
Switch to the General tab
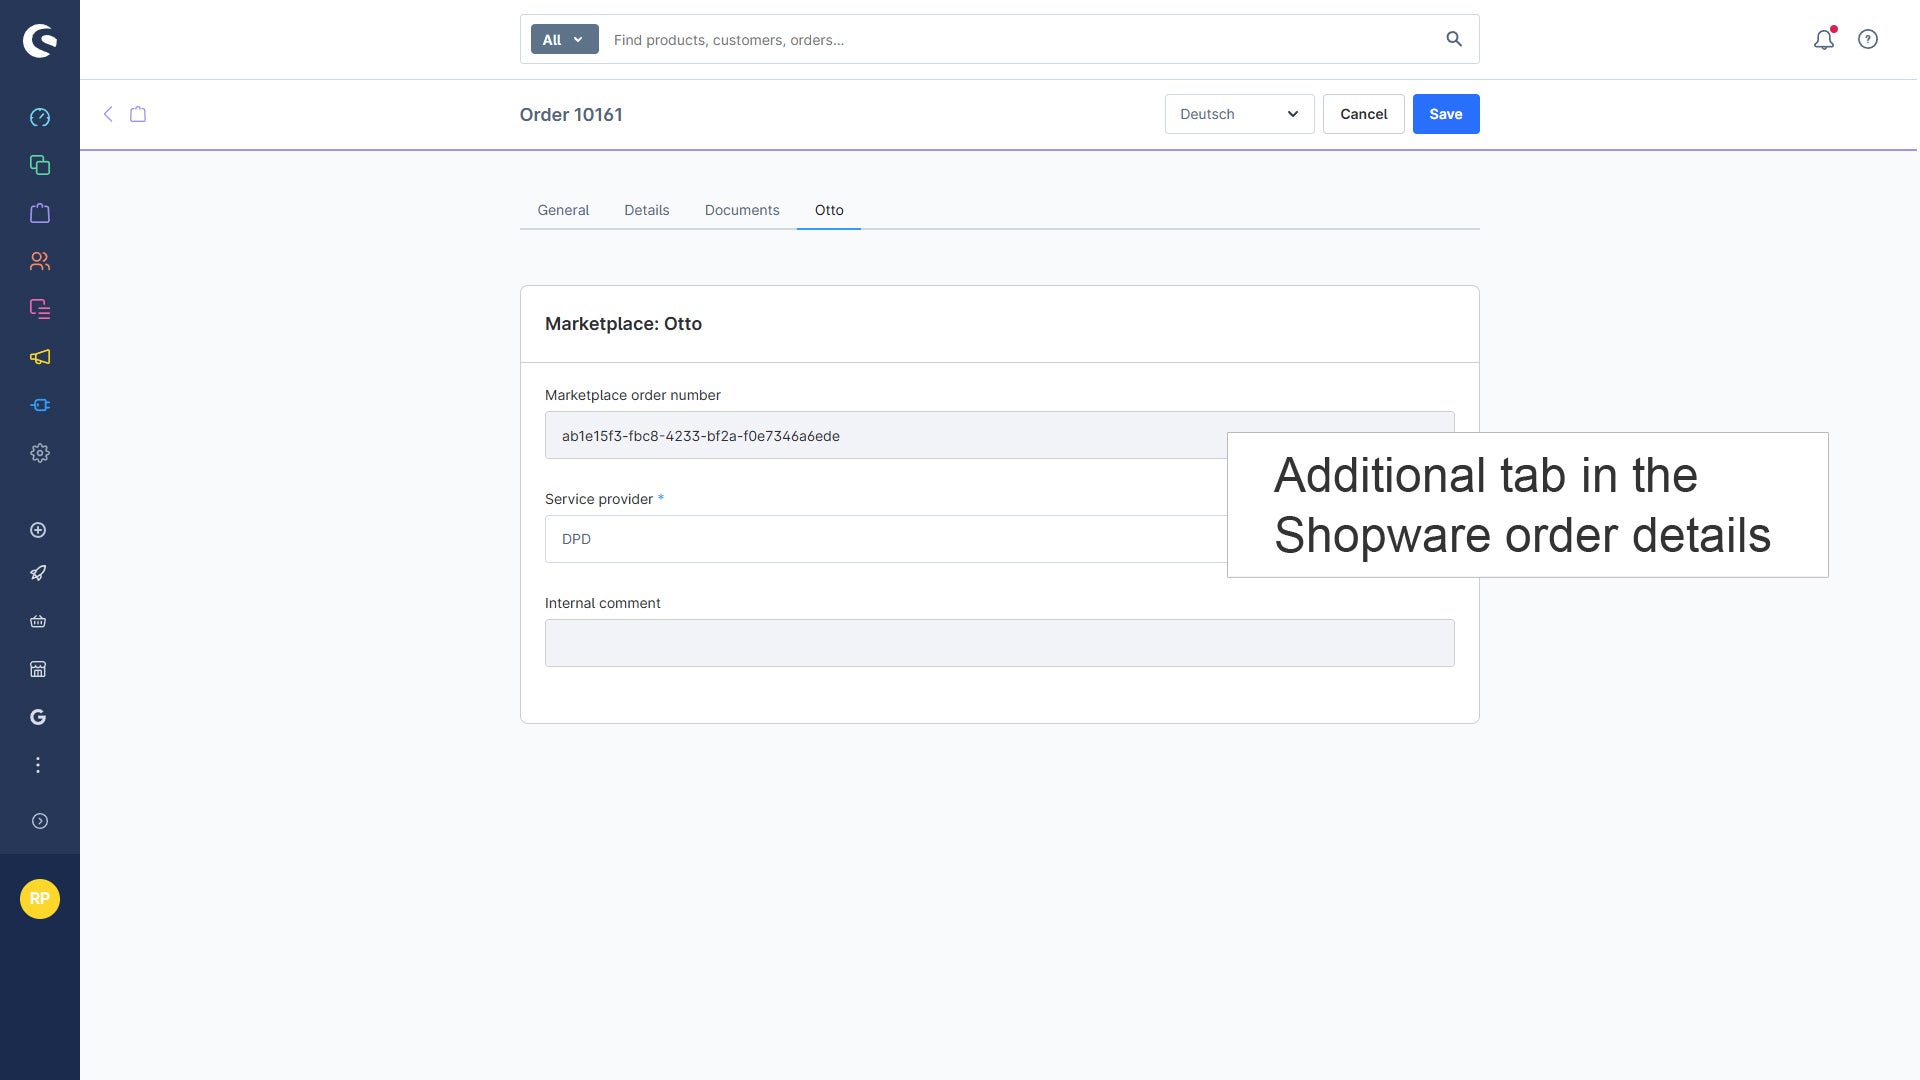tap(563, 210)
